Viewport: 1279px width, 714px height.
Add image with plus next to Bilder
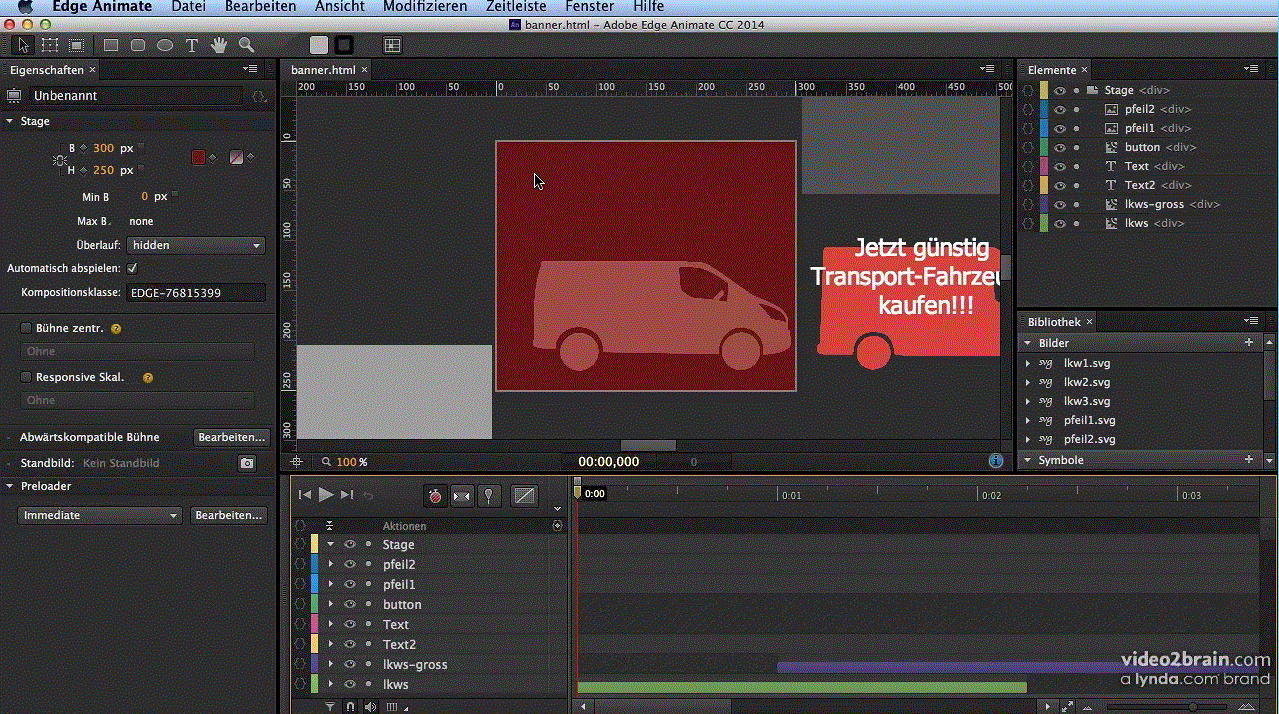[x=1248, y=343]
